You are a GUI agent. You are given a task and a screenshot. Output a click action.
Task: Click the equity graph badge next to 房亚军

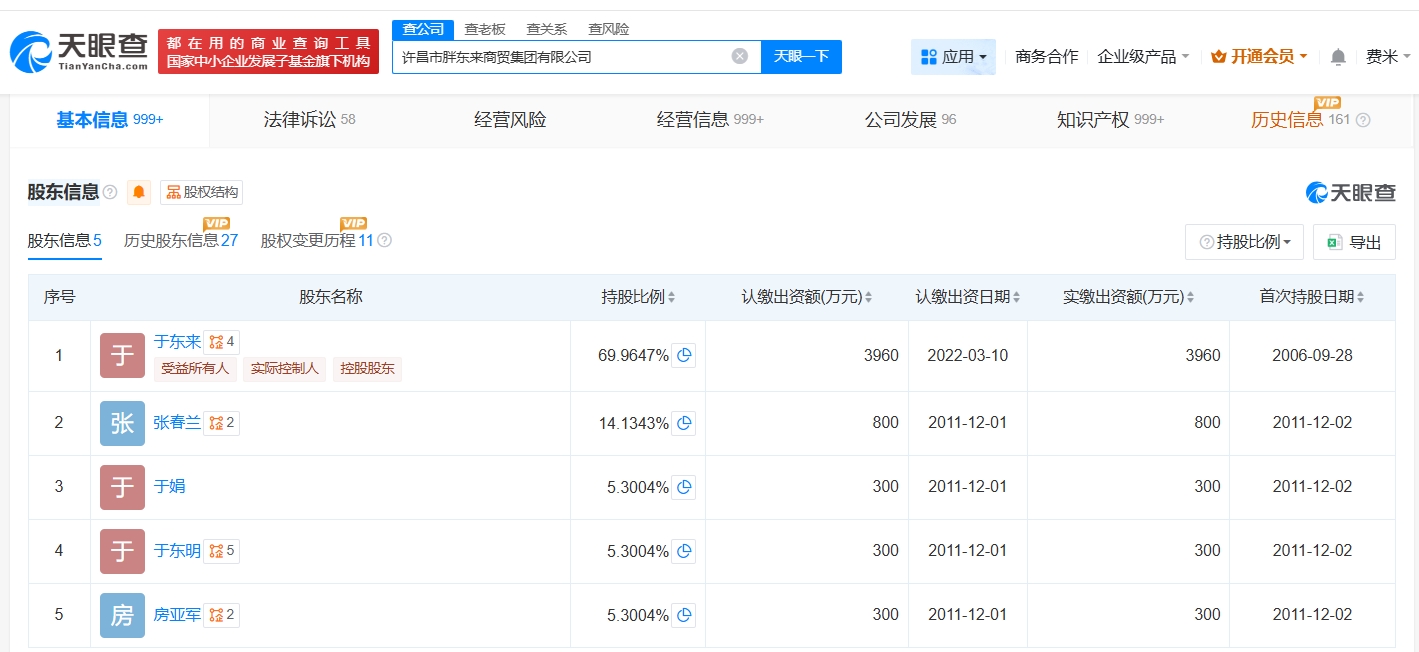(x=221, y=615)
